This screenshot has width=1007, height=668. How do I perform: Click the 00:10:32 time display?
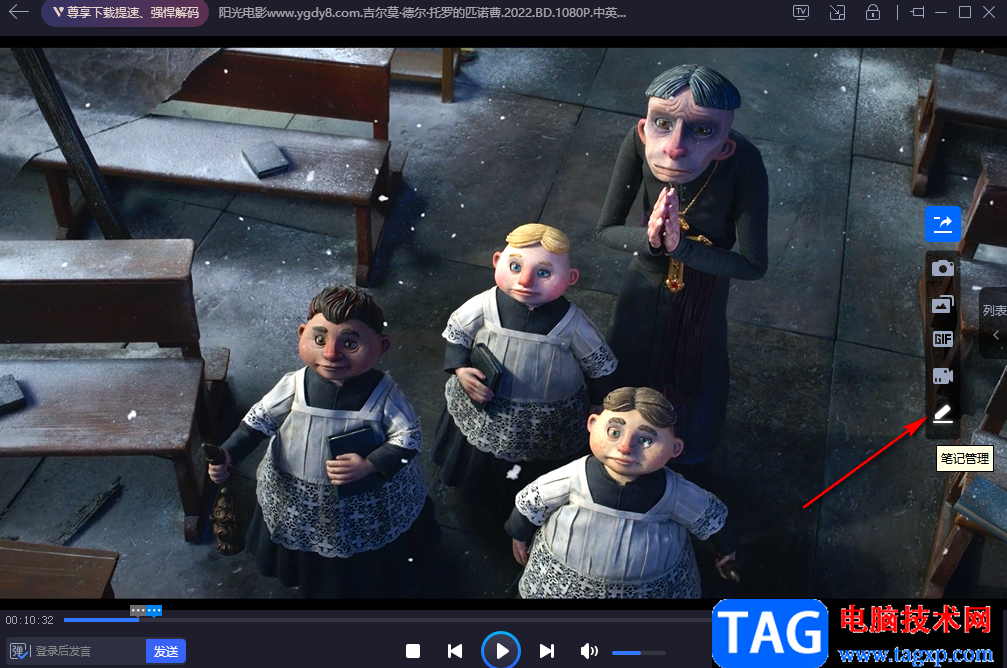30,620
